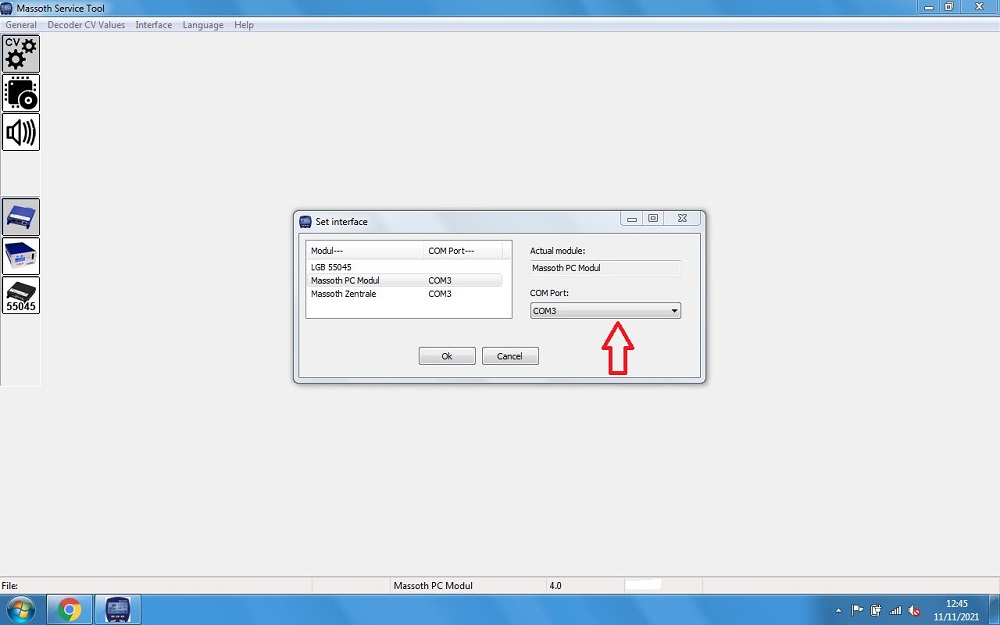Open the Action Center flag icon

tap(857, 610)
